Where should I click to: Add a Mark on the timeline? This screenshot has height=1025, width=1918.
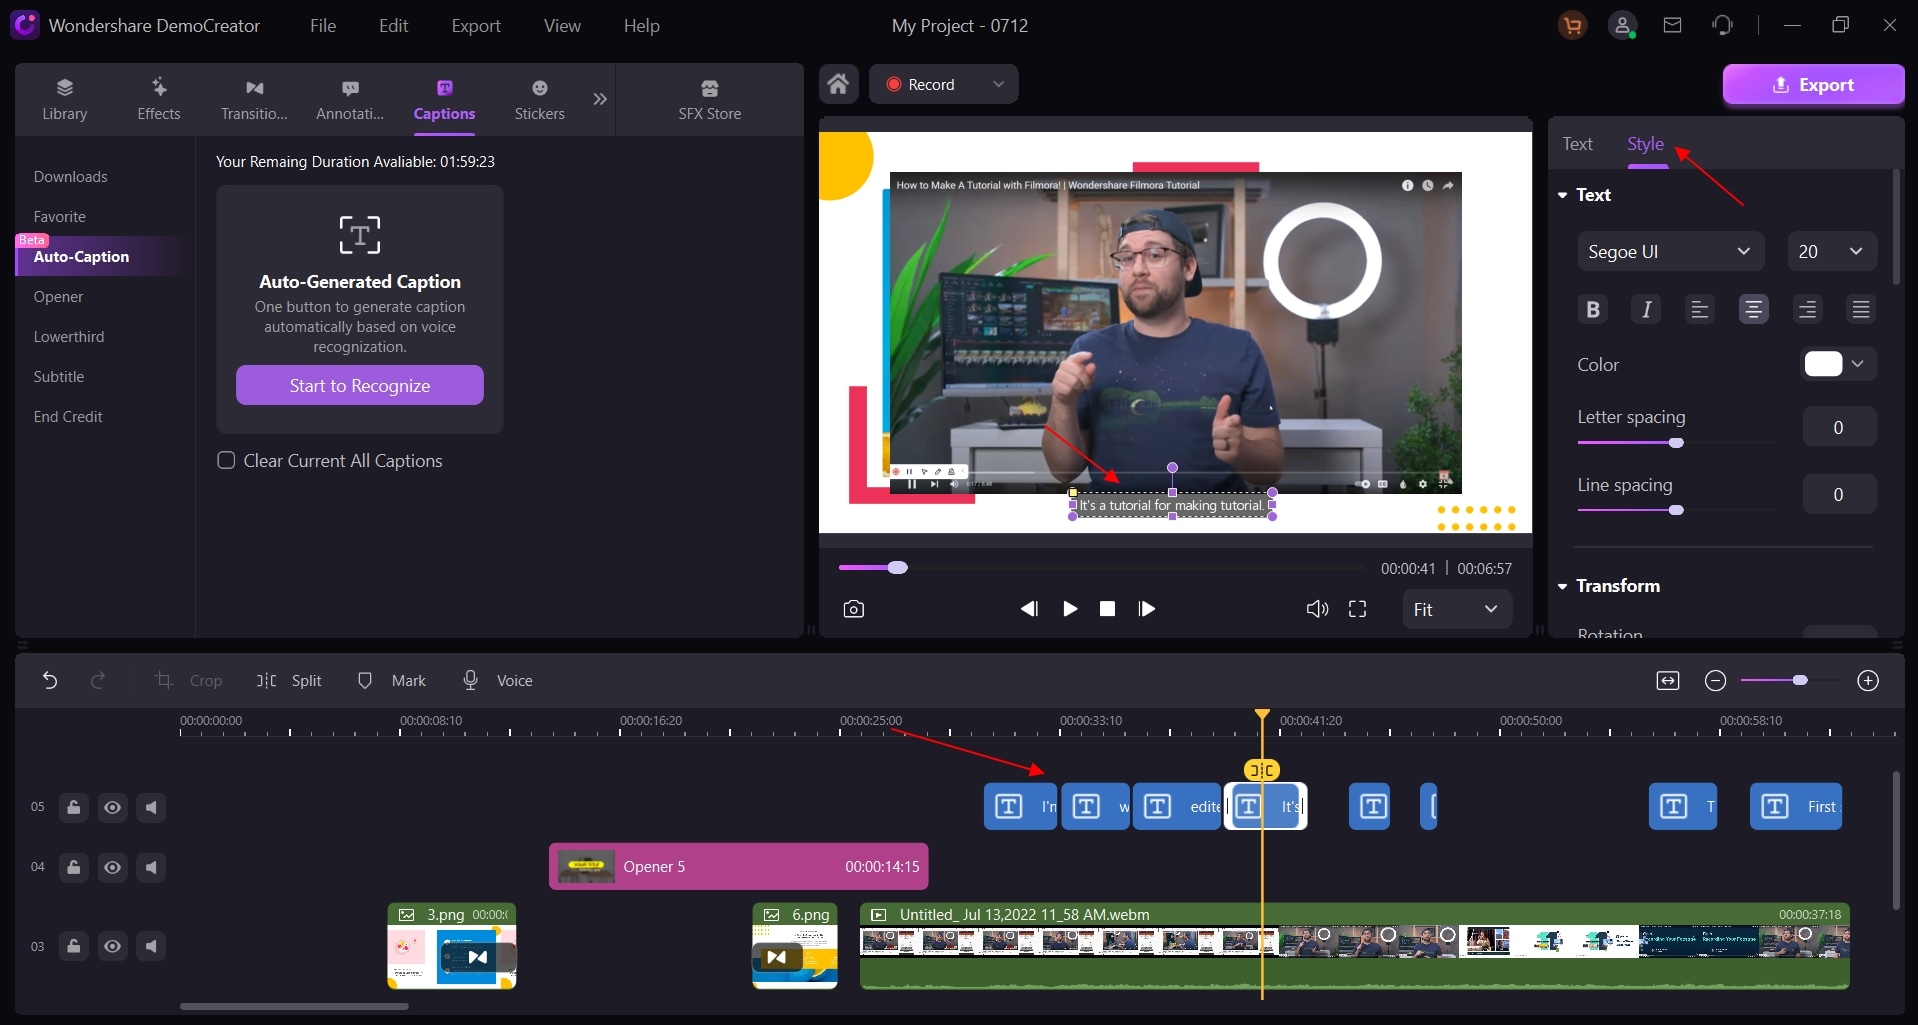tap(392, 680)
